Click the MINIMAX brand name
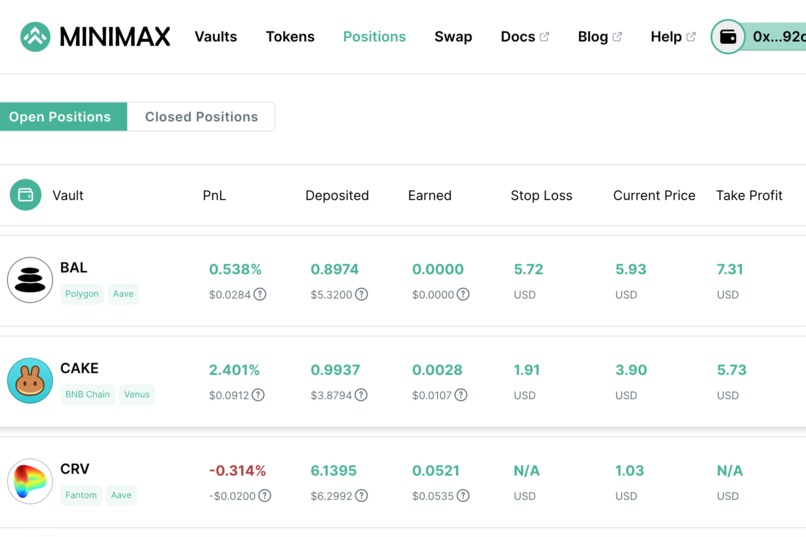The height and width of the screenshot is (537, 806). 115,36
